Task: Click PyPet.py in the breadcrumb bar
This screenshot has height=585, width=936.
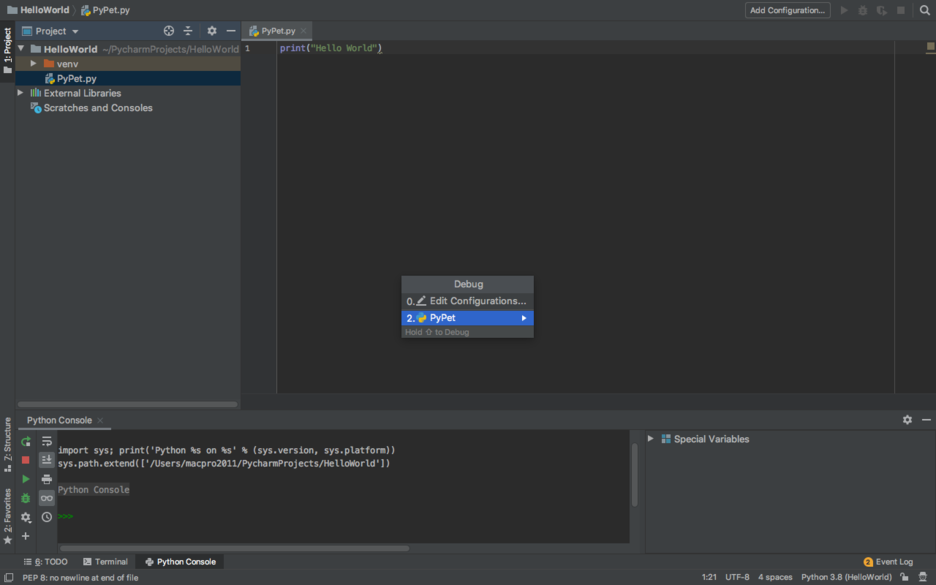Action: 105,10
